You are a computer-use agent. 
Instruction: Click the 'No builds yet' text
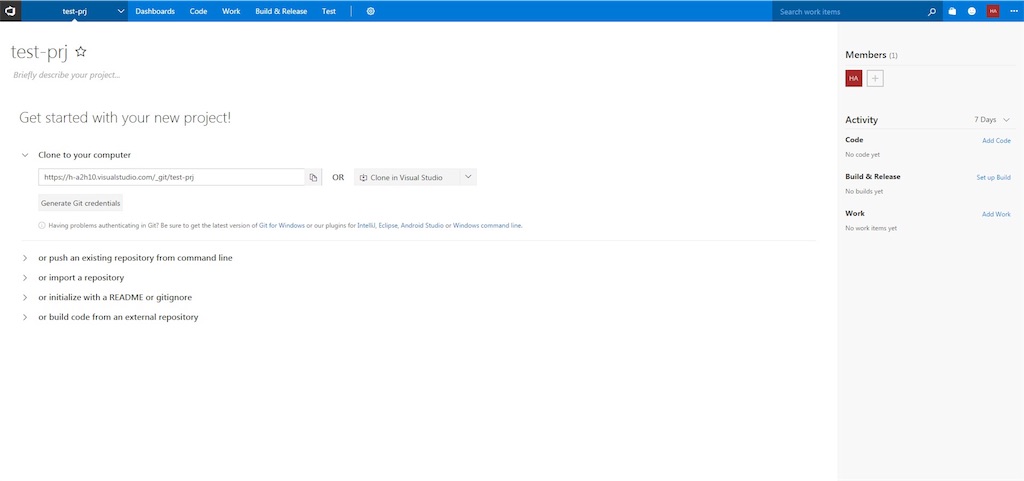(x=864, y=192)
